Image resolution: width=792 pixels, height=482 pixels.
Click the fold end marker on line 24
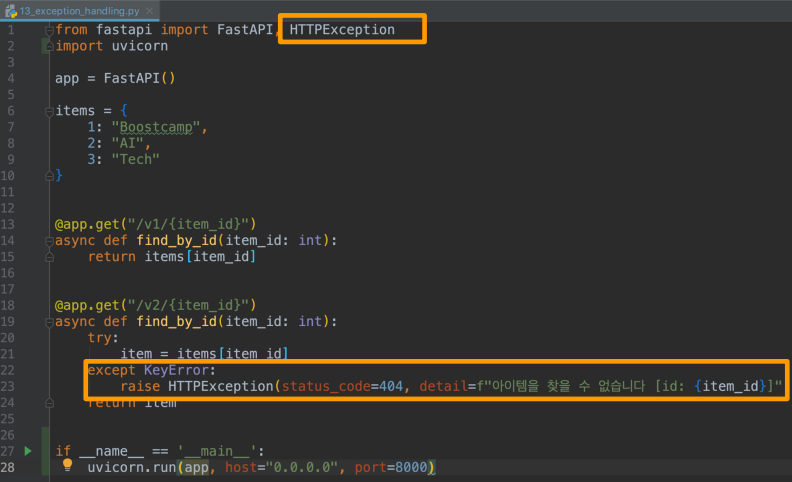pyautogui.click(x=50, y=403)
